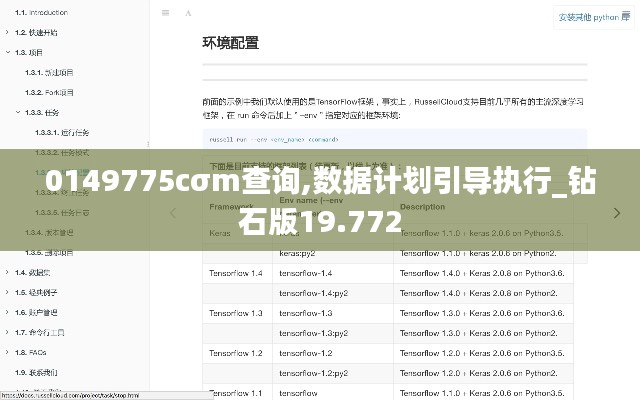This screenshot has height=400, width=640.
Task: Click the 'russell run --env' code block
Action: point(395,139)
